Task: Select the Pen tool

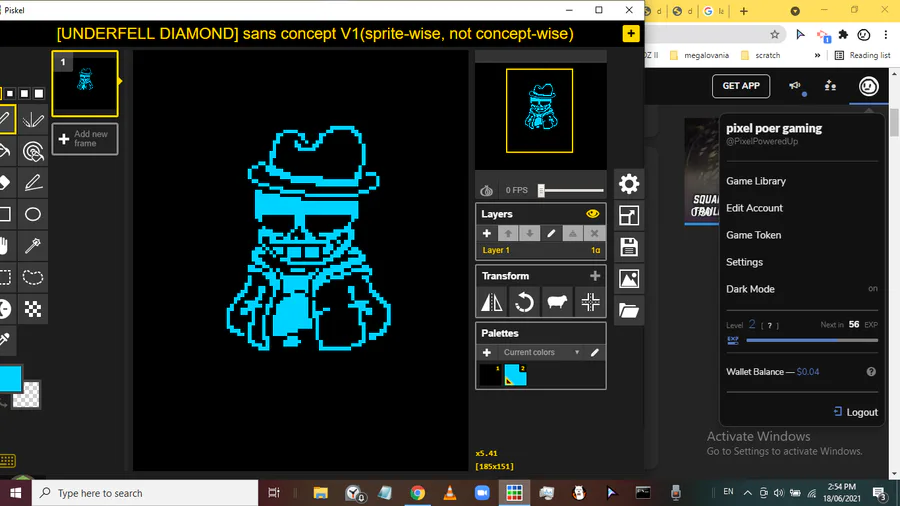Action: [5, 119]
